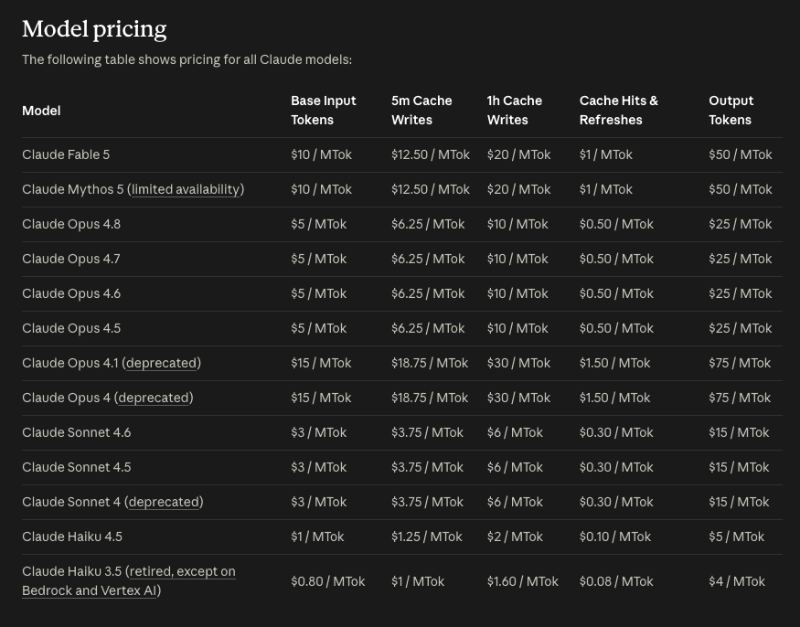Click the '5m Cache Writes' column header
Viewport: 800px width, 627px height.
pyautogui.click(x=421, y=110)
